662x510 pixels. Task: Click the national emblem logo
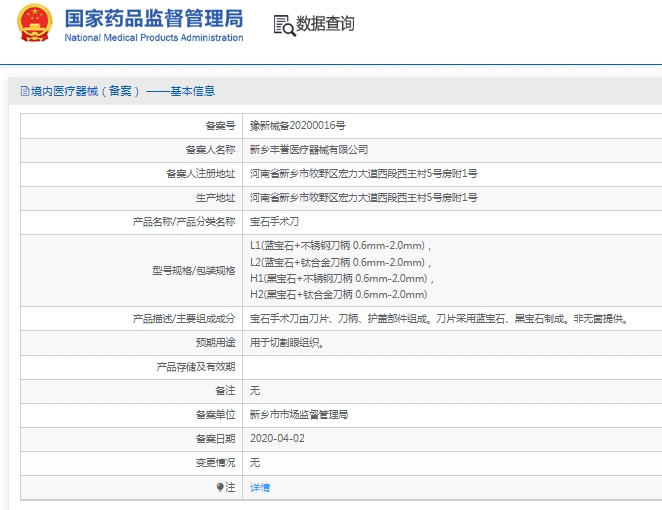click(35, 23)
